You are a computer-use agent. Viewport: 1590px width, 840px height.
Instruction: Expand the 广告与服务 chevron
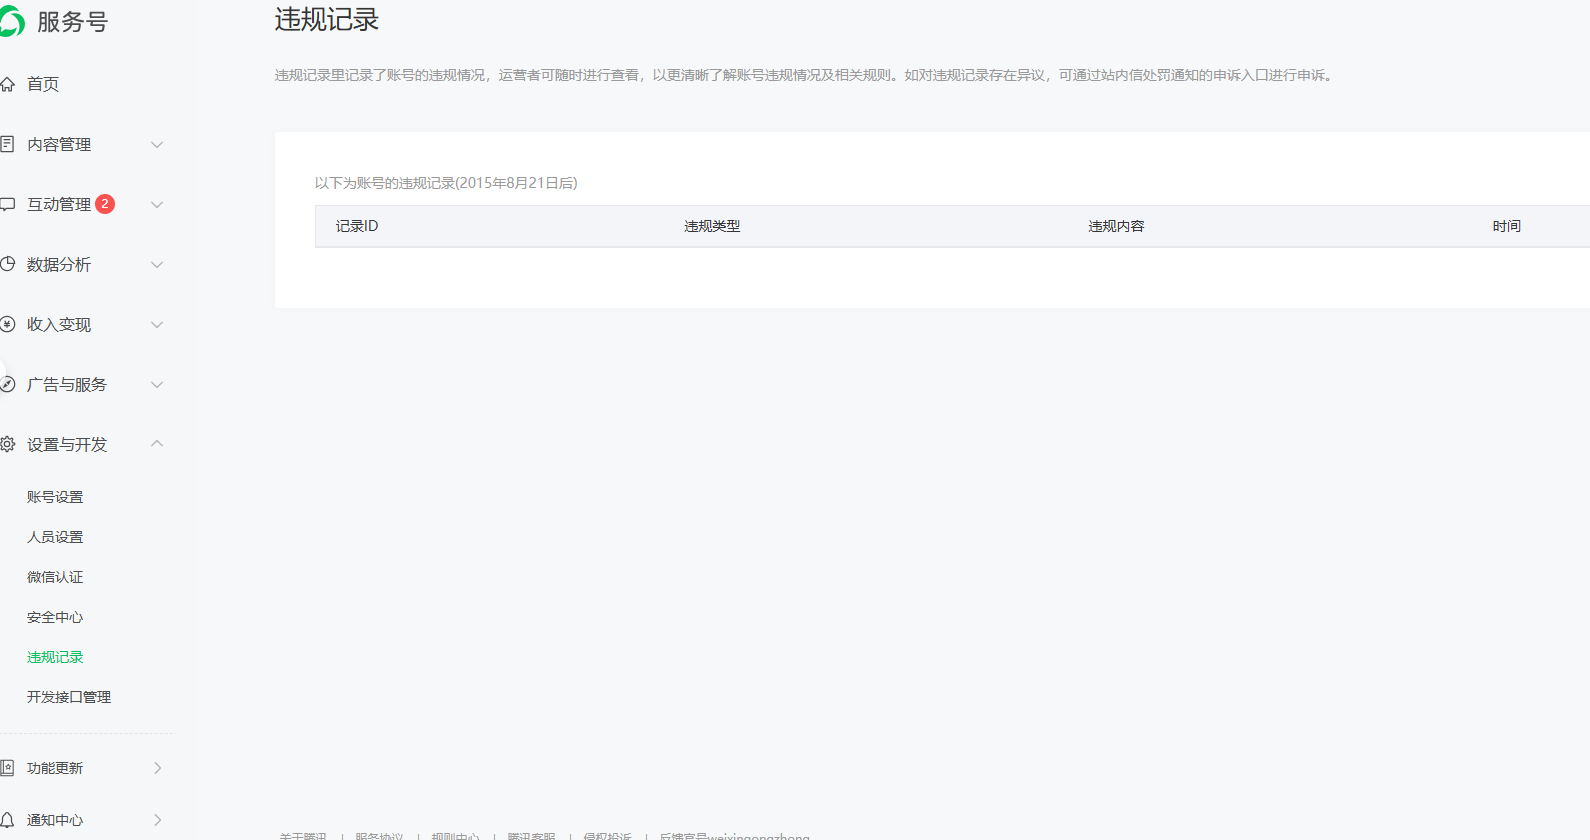pyautogui.click(x=157, y=385)
